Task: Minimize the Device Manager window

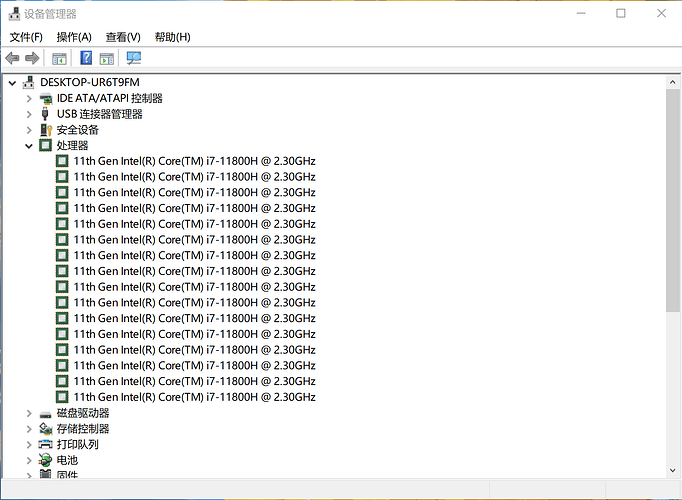Action: point(581,13)
